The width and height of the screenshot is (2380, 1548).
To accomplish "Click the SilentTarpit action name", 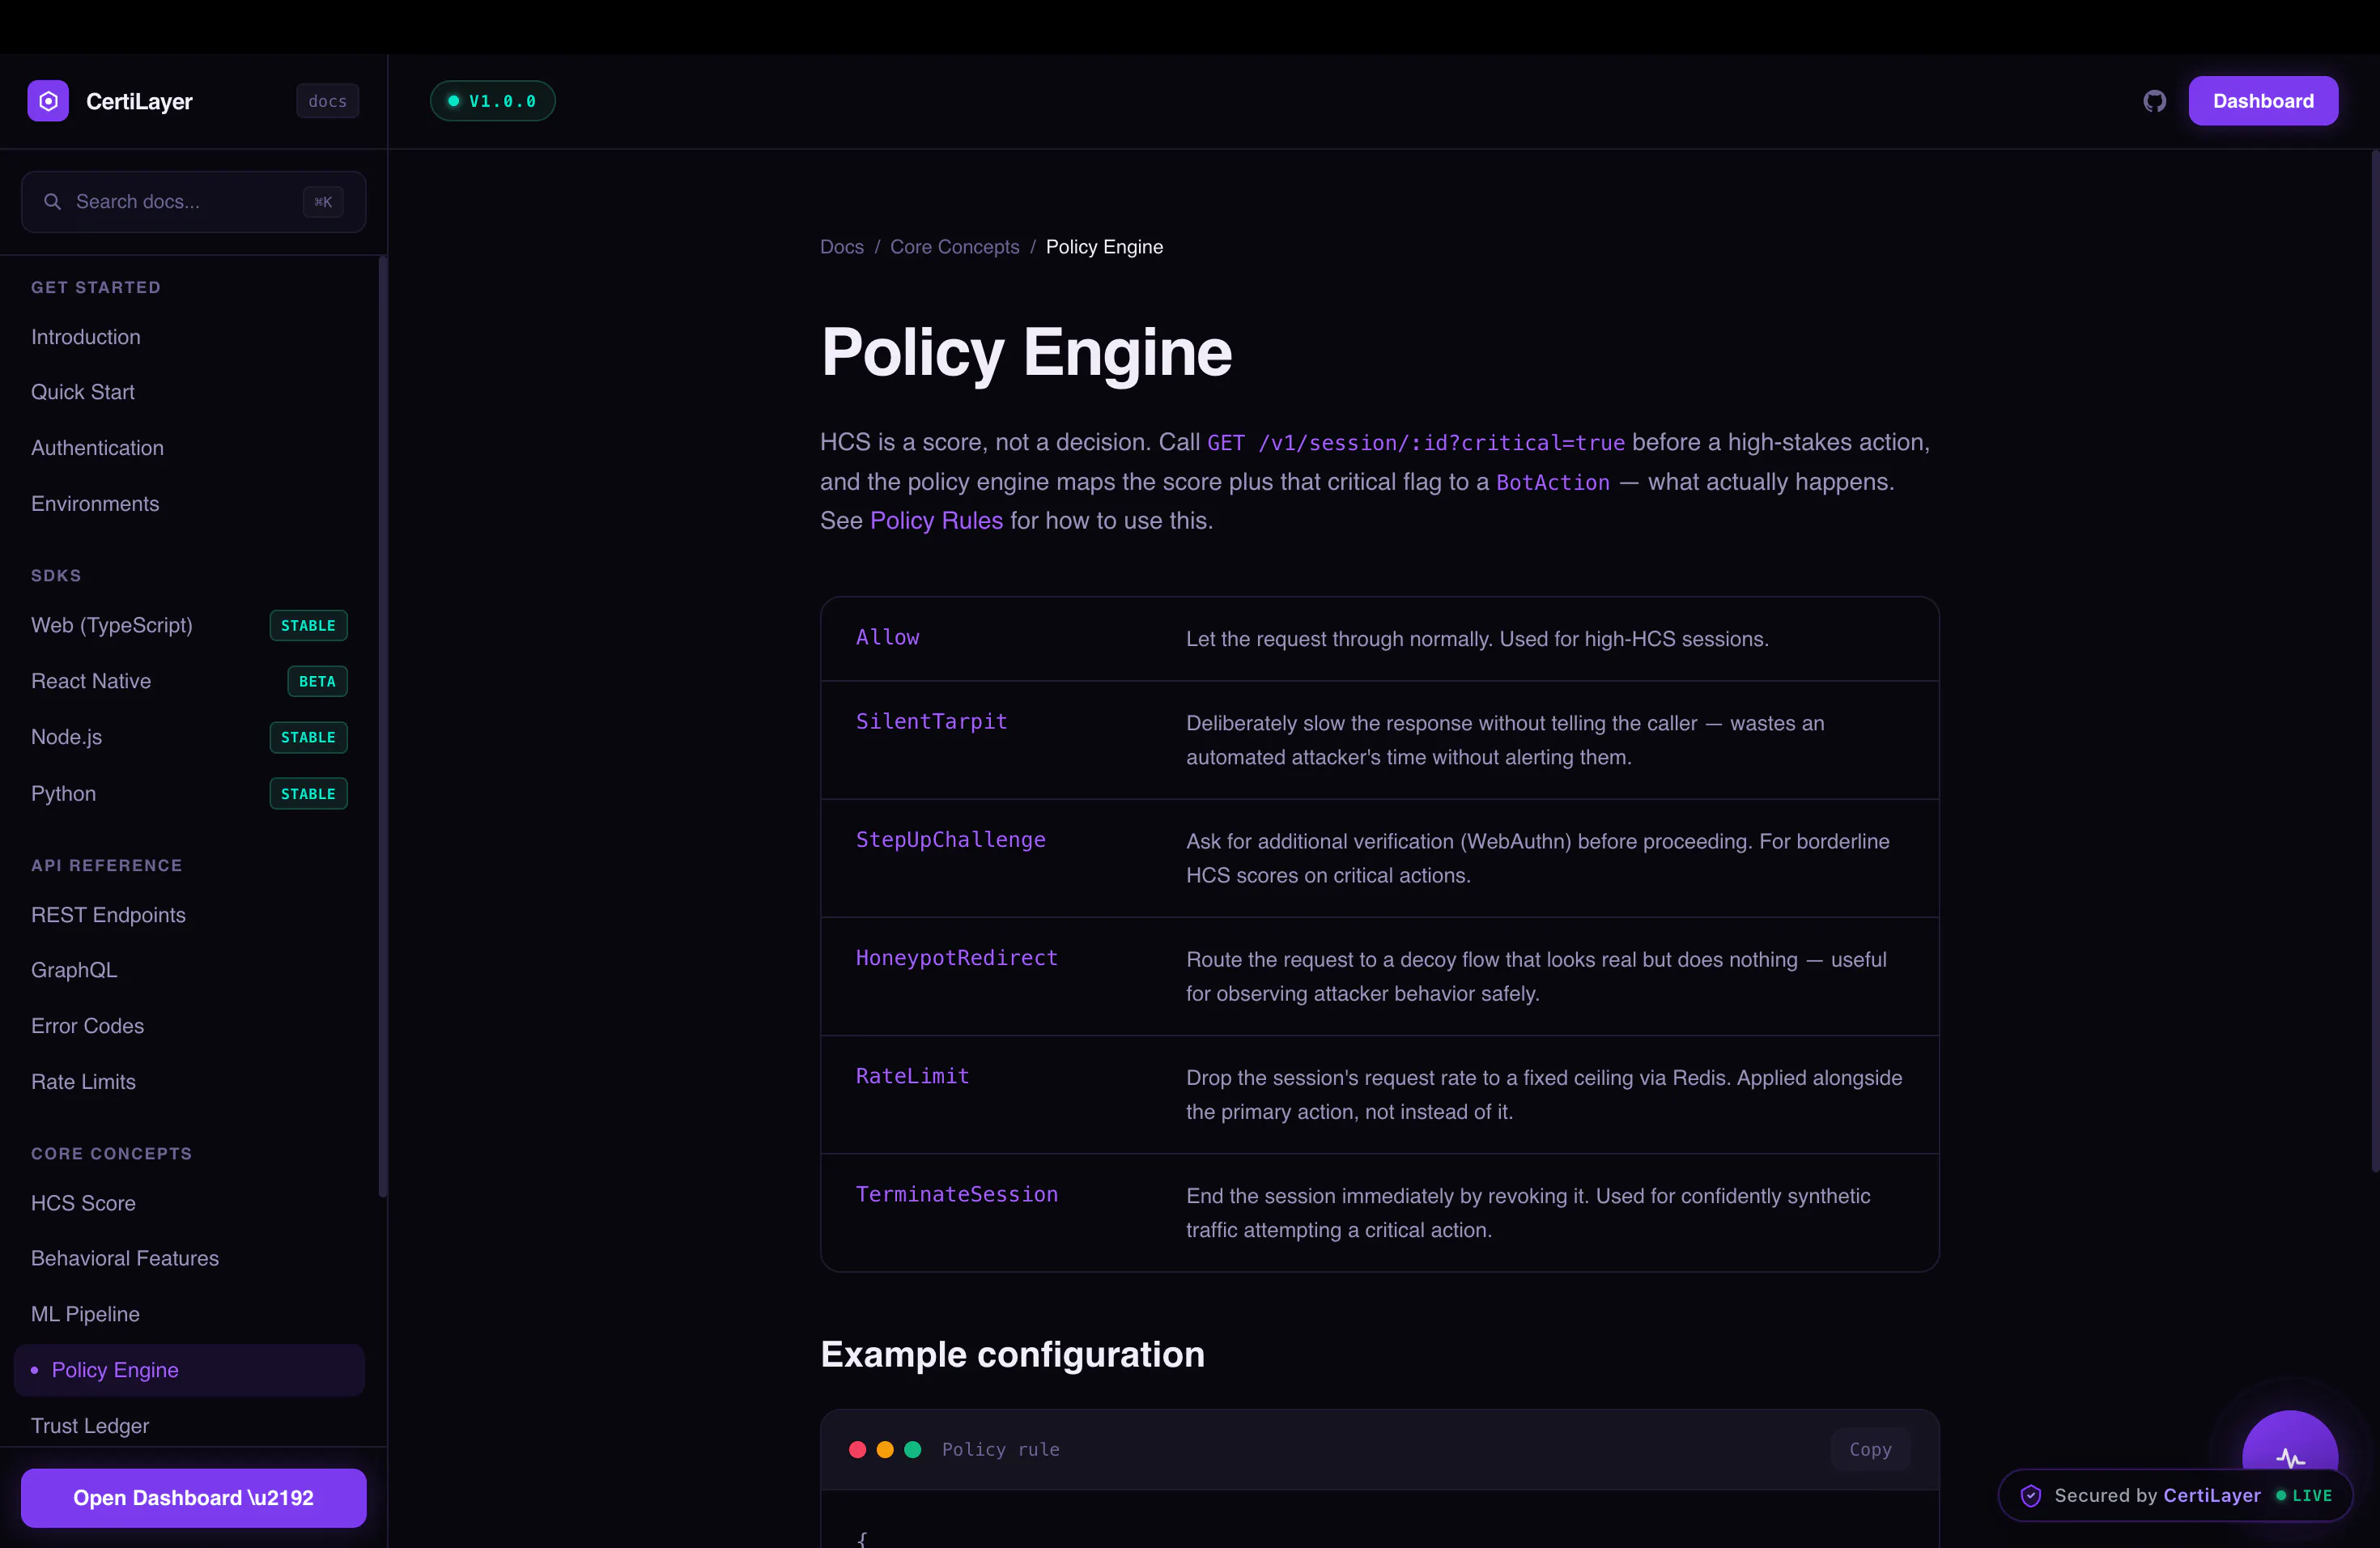I will coord(931,721).
